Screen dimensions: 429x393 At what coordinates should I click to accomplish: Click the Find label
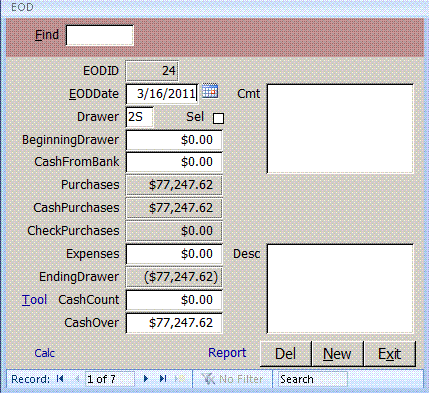click(47, 35)
